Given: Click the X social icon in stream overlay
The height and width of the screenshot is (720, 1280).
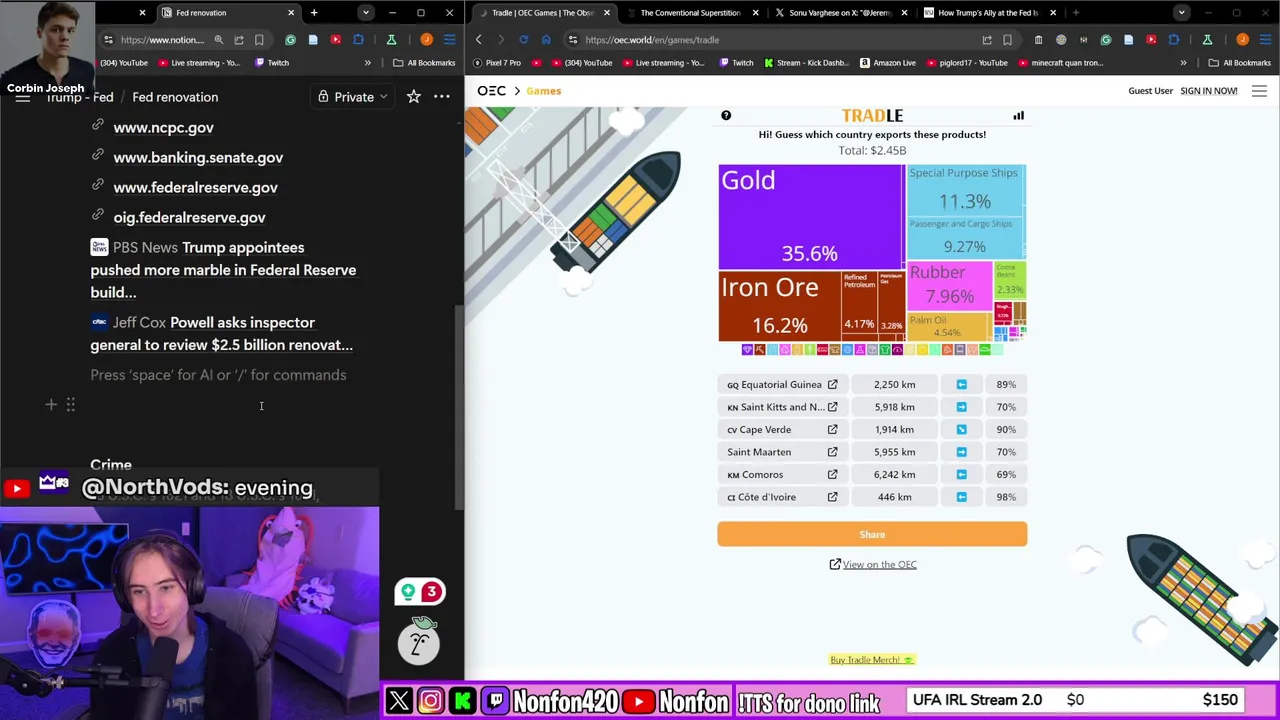Looking at the screenshot, I should 399,701.
